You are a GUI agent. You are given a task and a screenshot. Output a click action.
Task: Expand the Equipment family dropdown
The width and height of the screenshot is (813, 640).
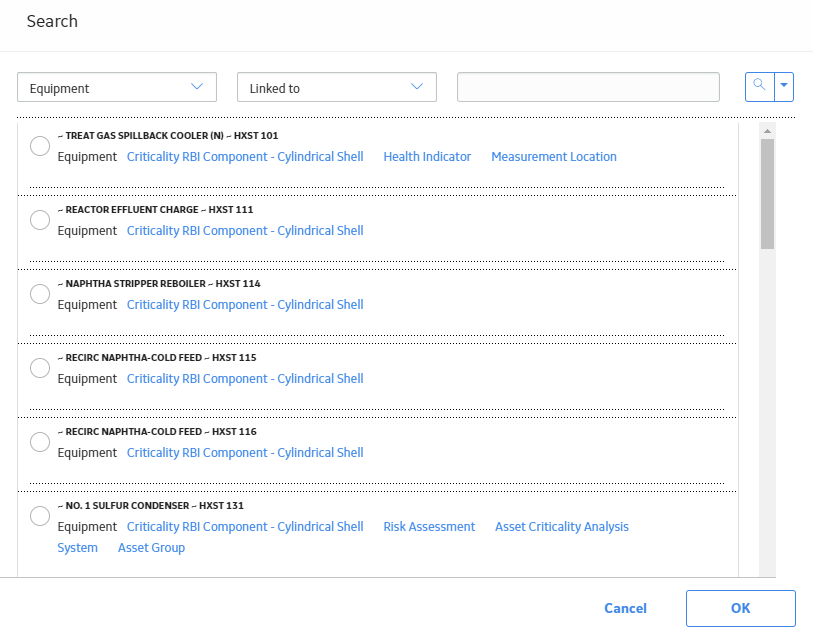117,87
